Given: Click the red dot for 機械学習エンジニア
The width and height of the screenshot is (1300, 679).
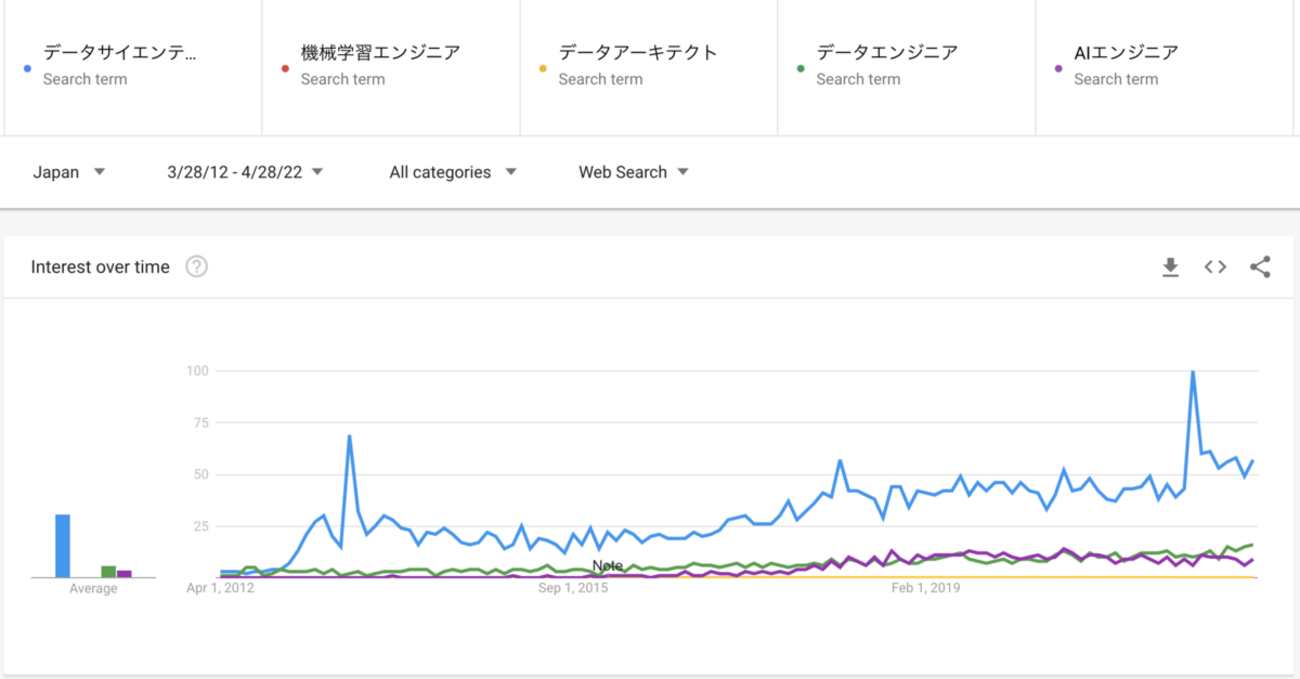Looking at the screenshot, I should point(285,69).
